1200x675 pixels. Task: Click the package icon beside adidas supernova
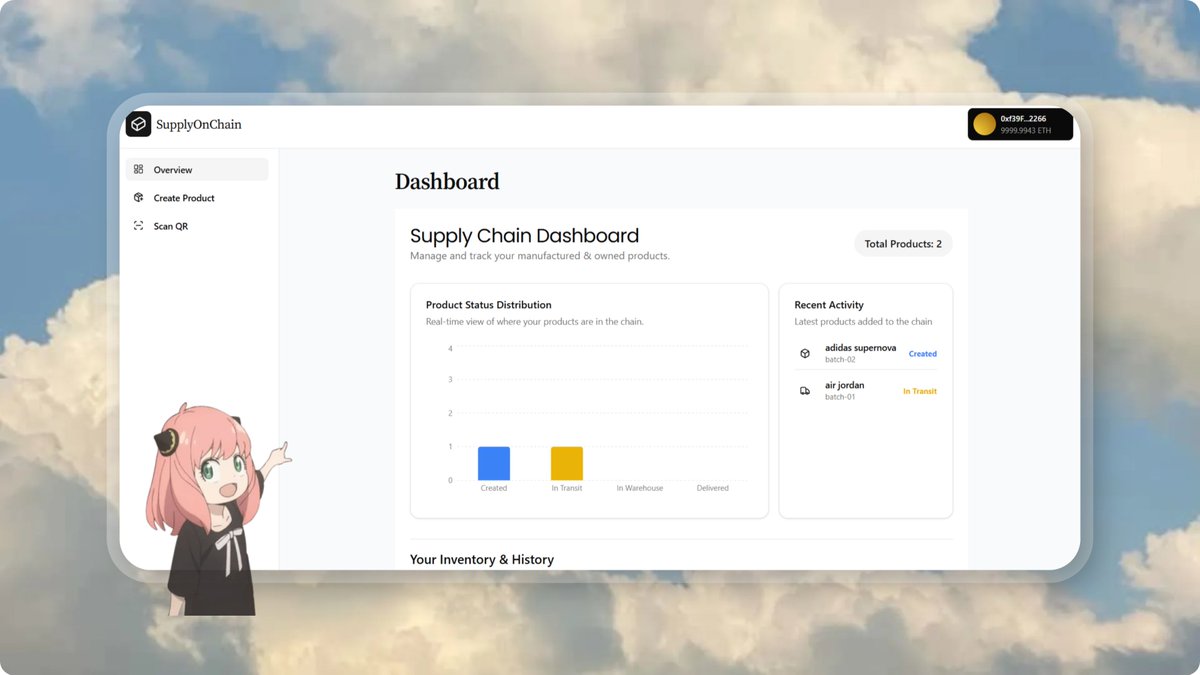coord(805,353)
